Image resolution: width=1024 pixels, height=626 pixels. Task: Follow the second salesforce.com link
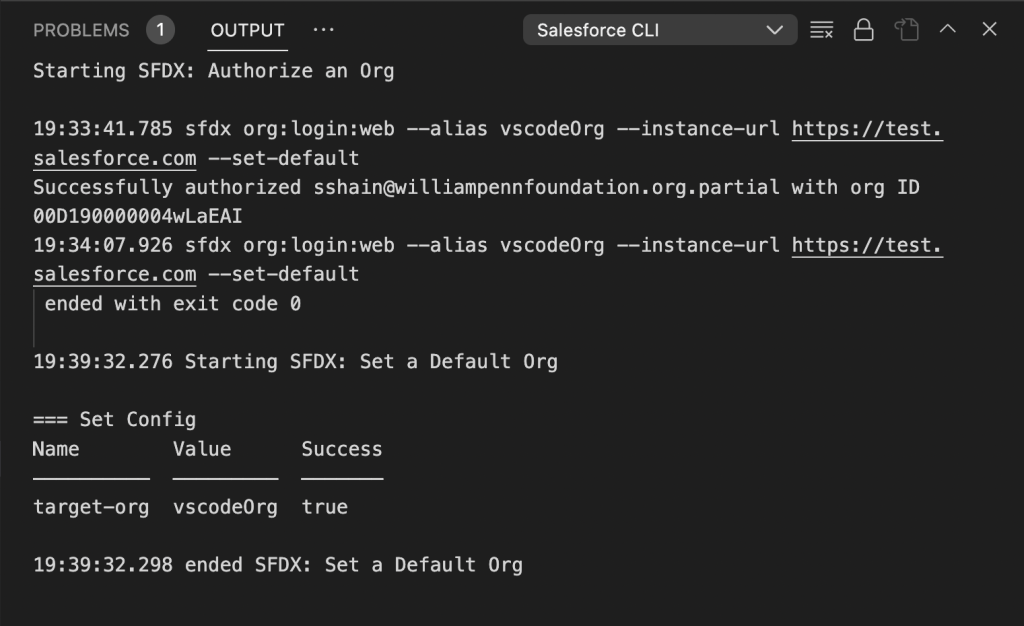(x=115, y=275)
